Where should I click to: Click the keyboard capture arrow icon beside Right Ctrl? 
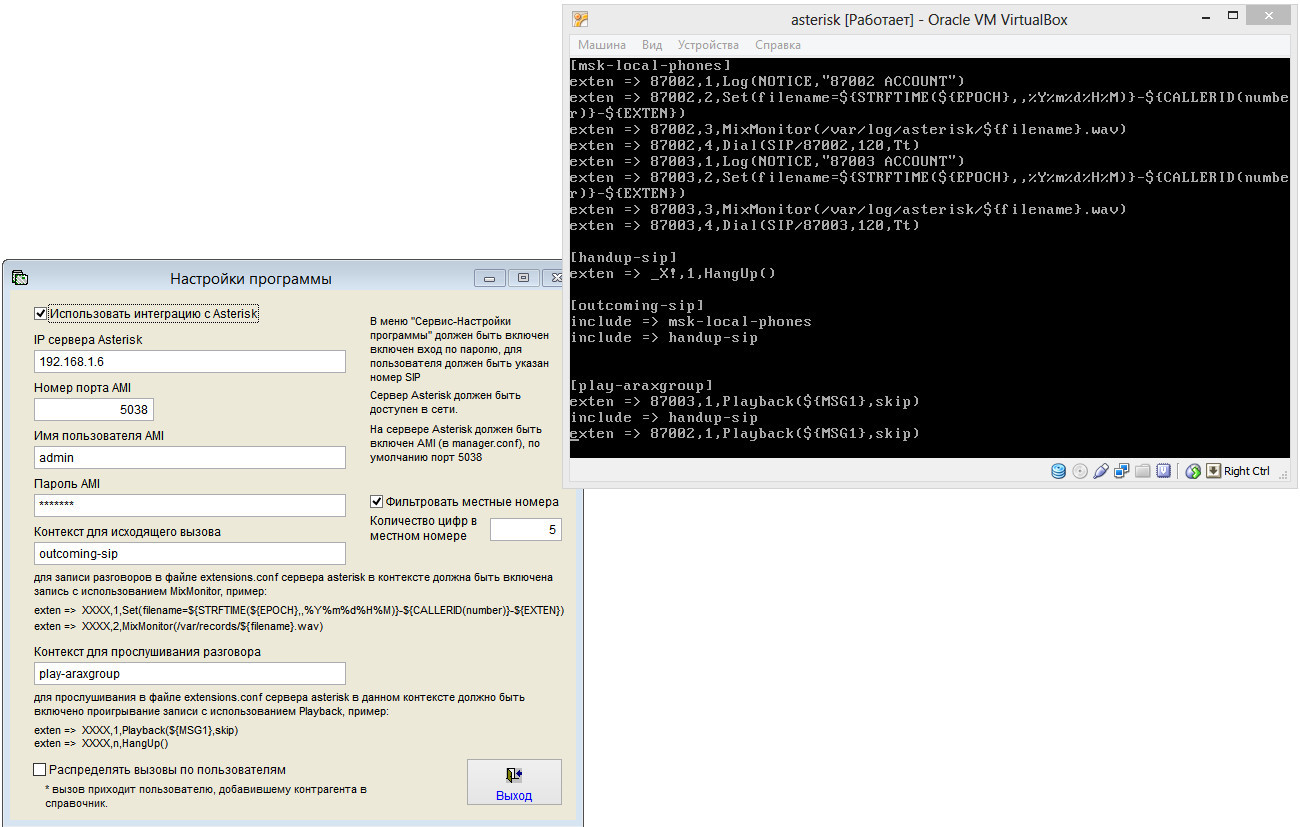click(x=1213, y=471)
